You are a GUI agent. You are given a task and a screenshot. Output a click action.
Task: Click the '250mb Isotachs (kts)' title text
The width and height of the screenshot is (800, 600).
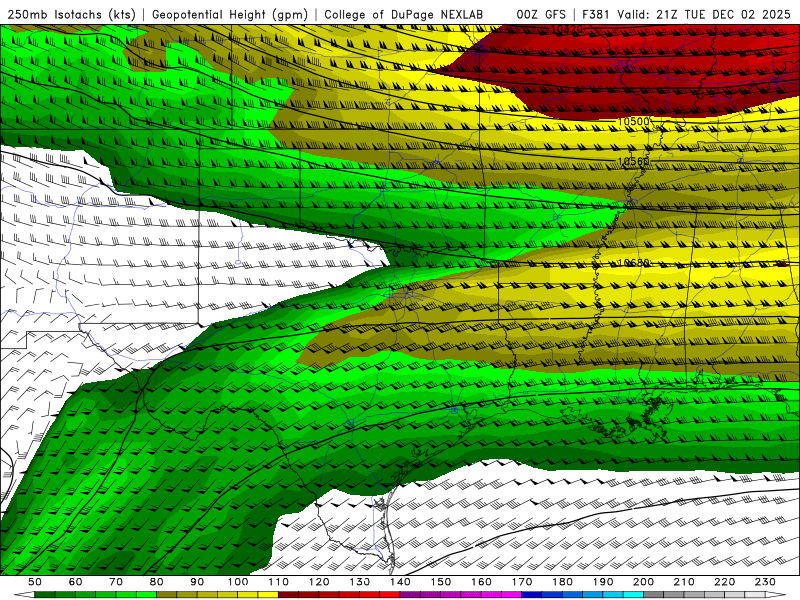(x=71, y=15)
